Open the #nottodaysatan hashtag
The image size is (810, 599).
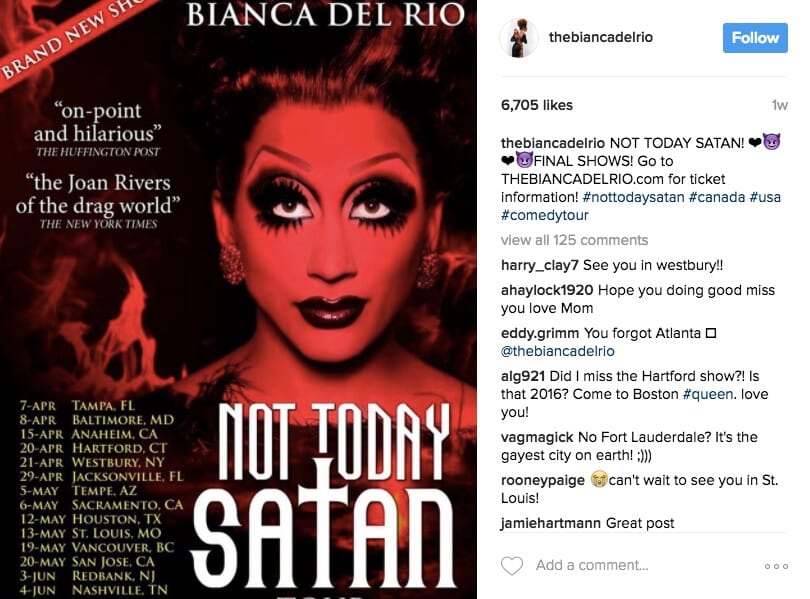pyautogui.click(x=633, y=197)
